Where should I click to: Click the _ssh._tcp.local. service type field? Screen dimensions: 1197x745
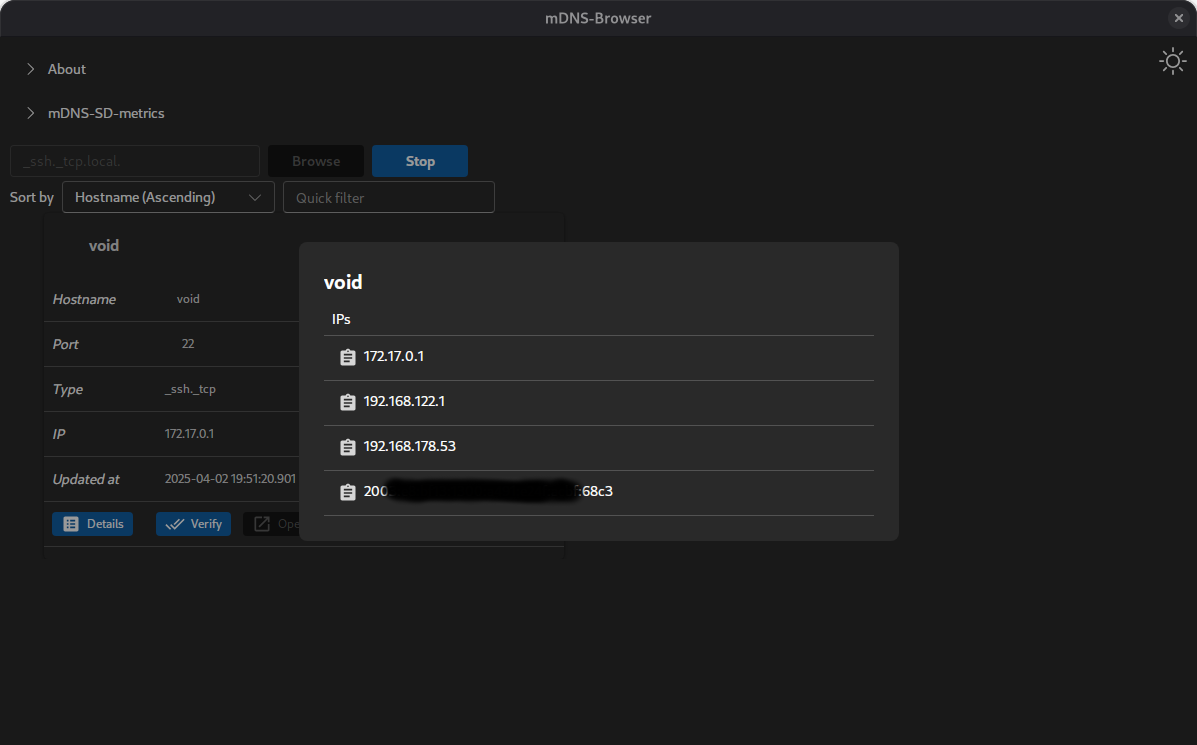coord(135,161)
